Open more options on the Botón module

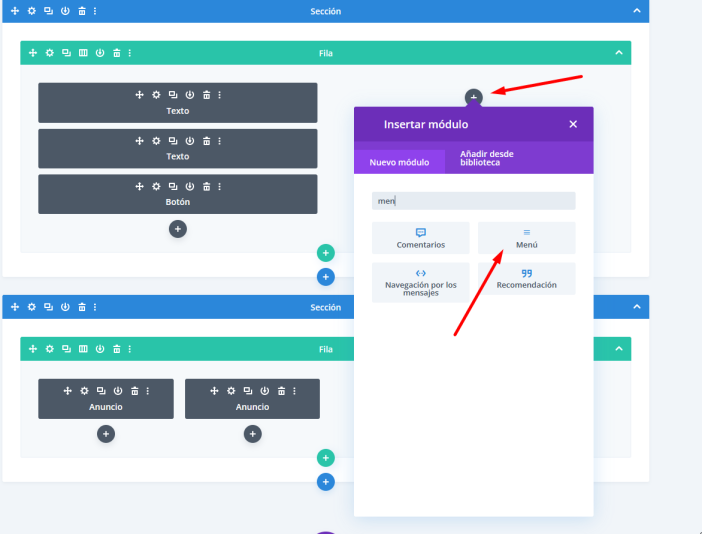[x=220, y=186]
